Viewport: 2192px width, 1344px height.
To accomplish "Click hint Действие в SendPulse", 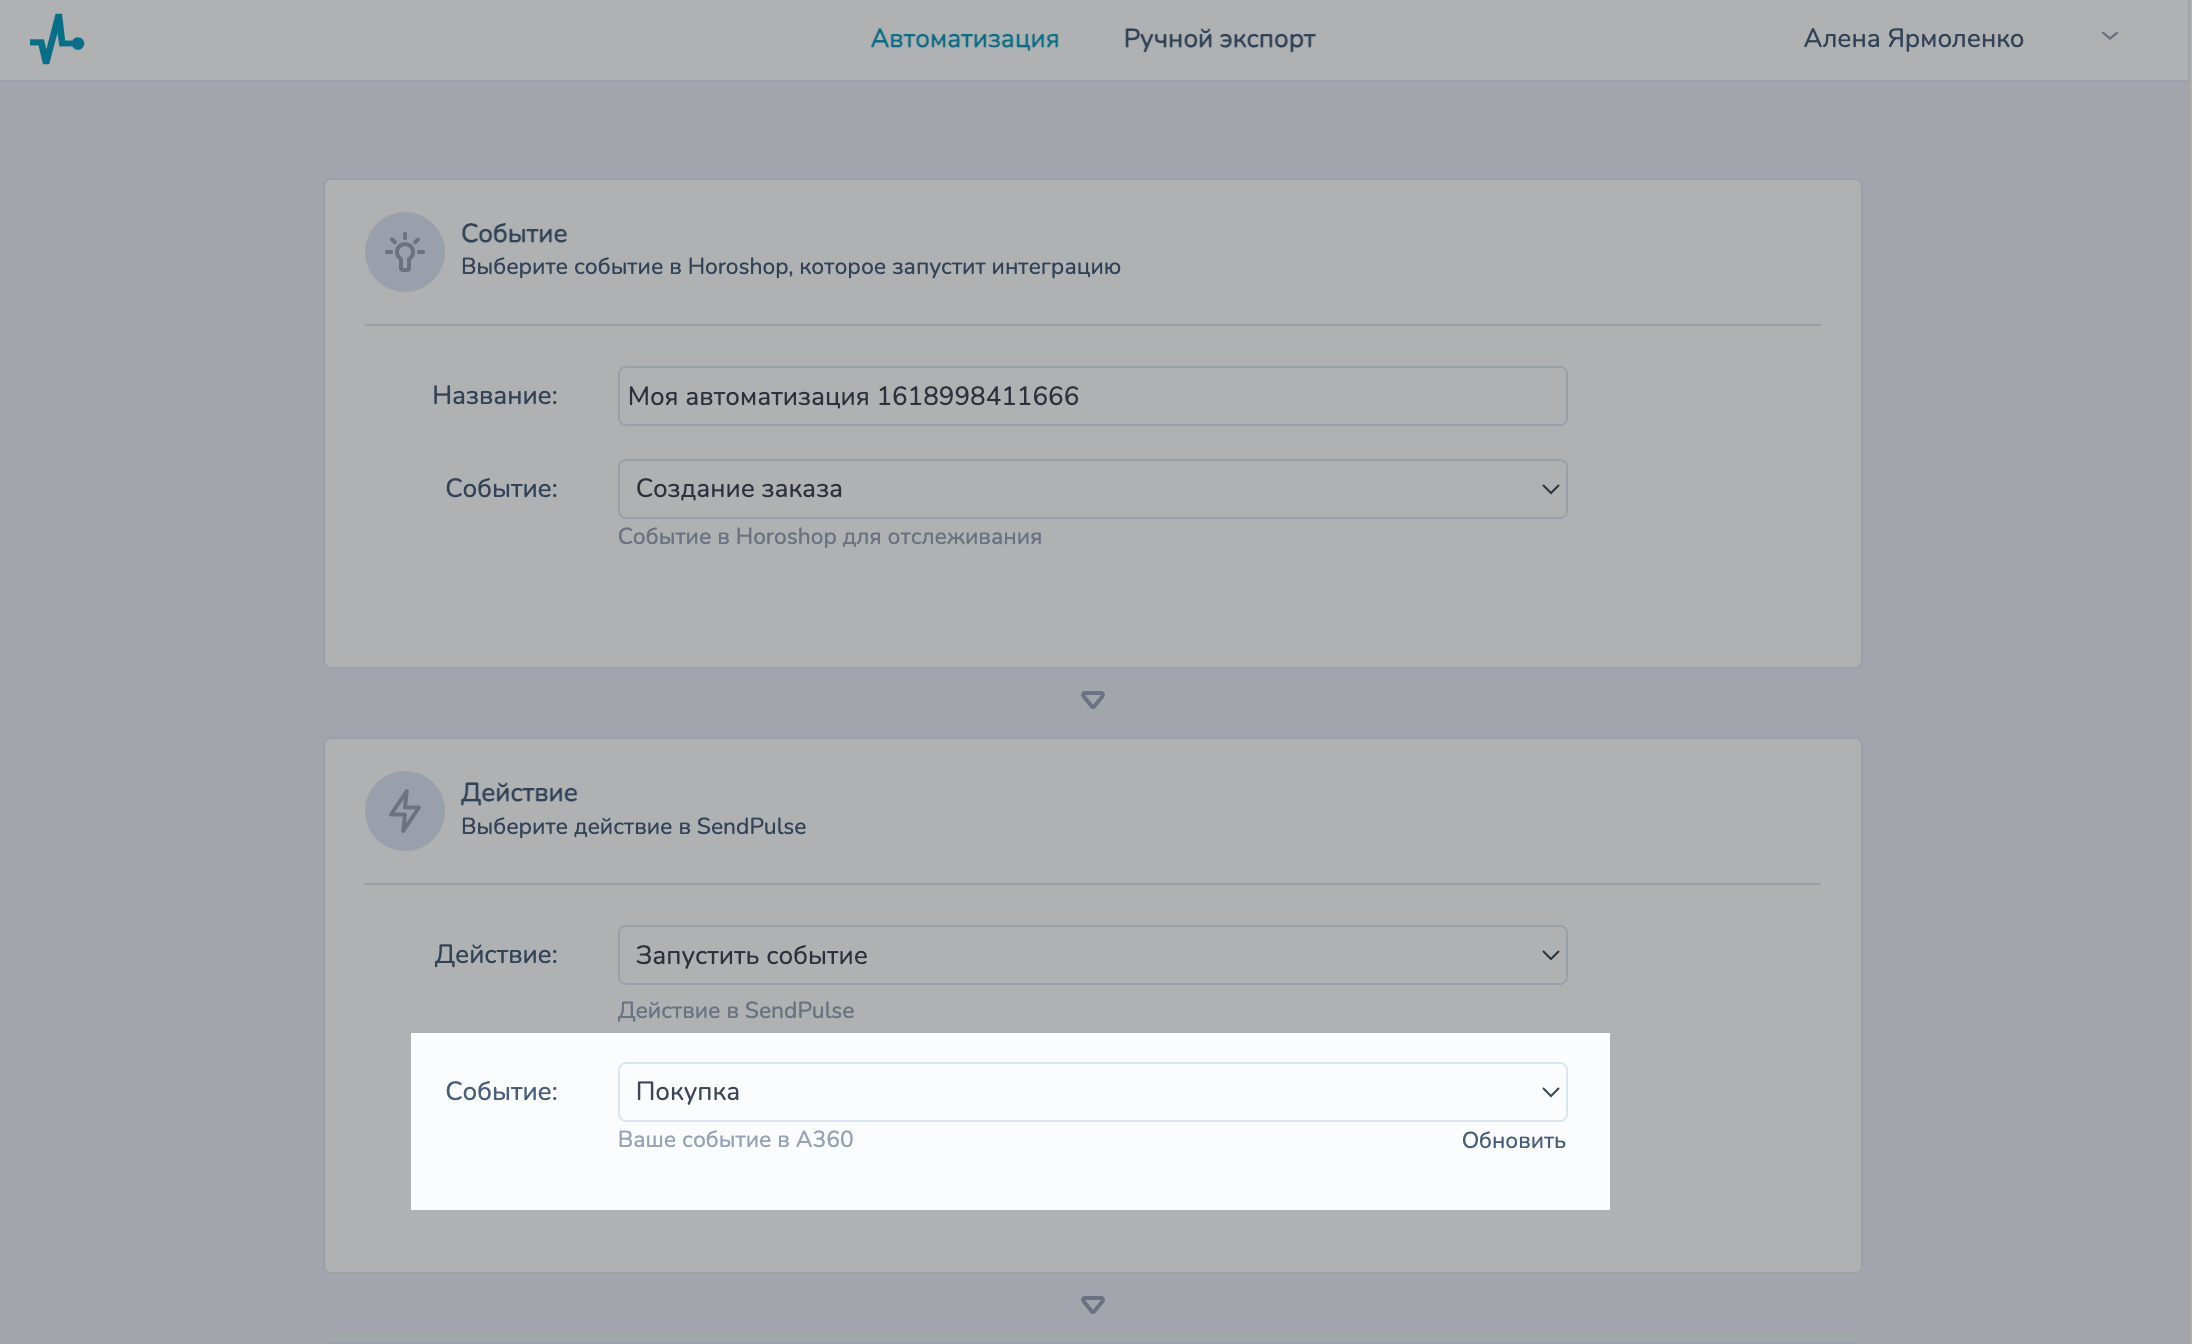I will [736, 1011].
